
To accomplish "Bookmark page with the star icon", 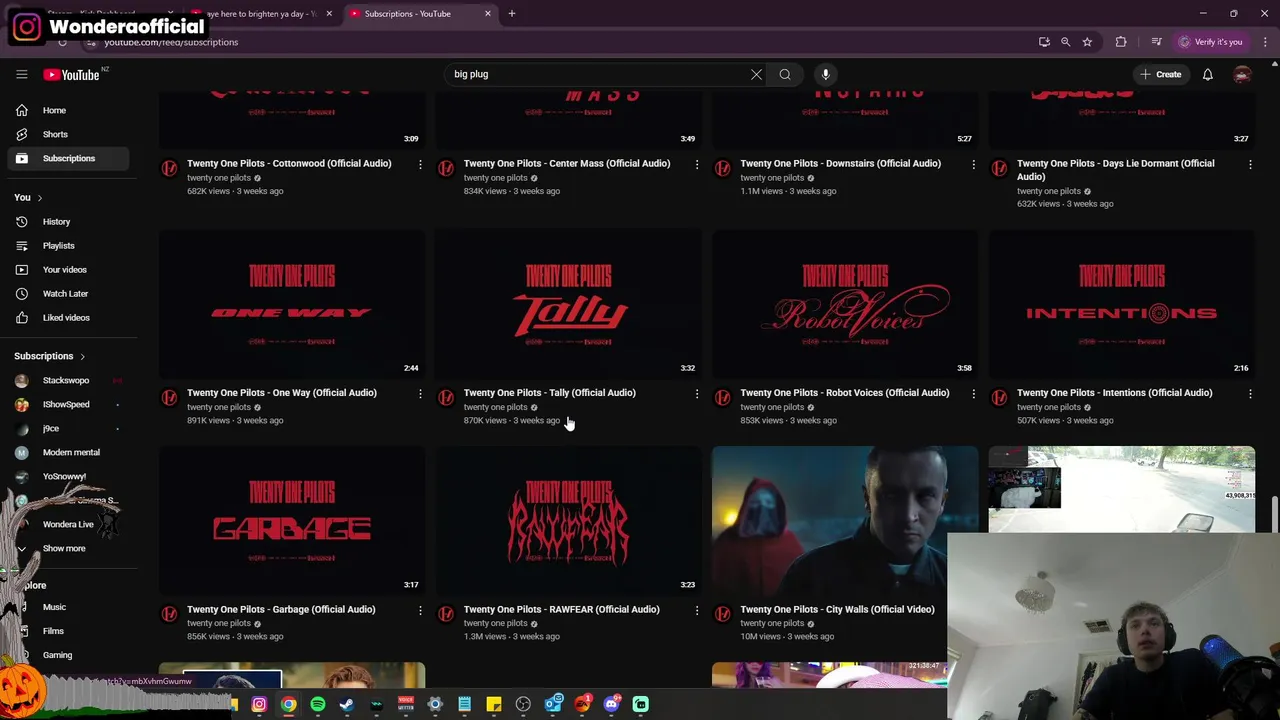I will tap(1087, 42).
